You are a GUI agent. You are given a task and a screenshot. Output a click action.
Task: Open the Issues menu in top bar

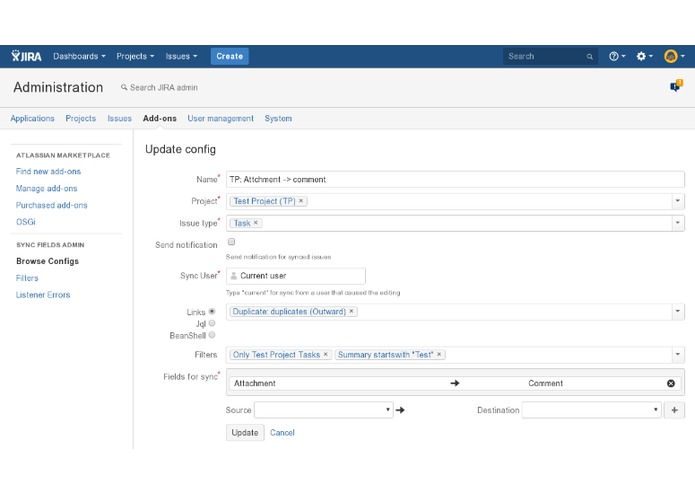pos(181,56)
